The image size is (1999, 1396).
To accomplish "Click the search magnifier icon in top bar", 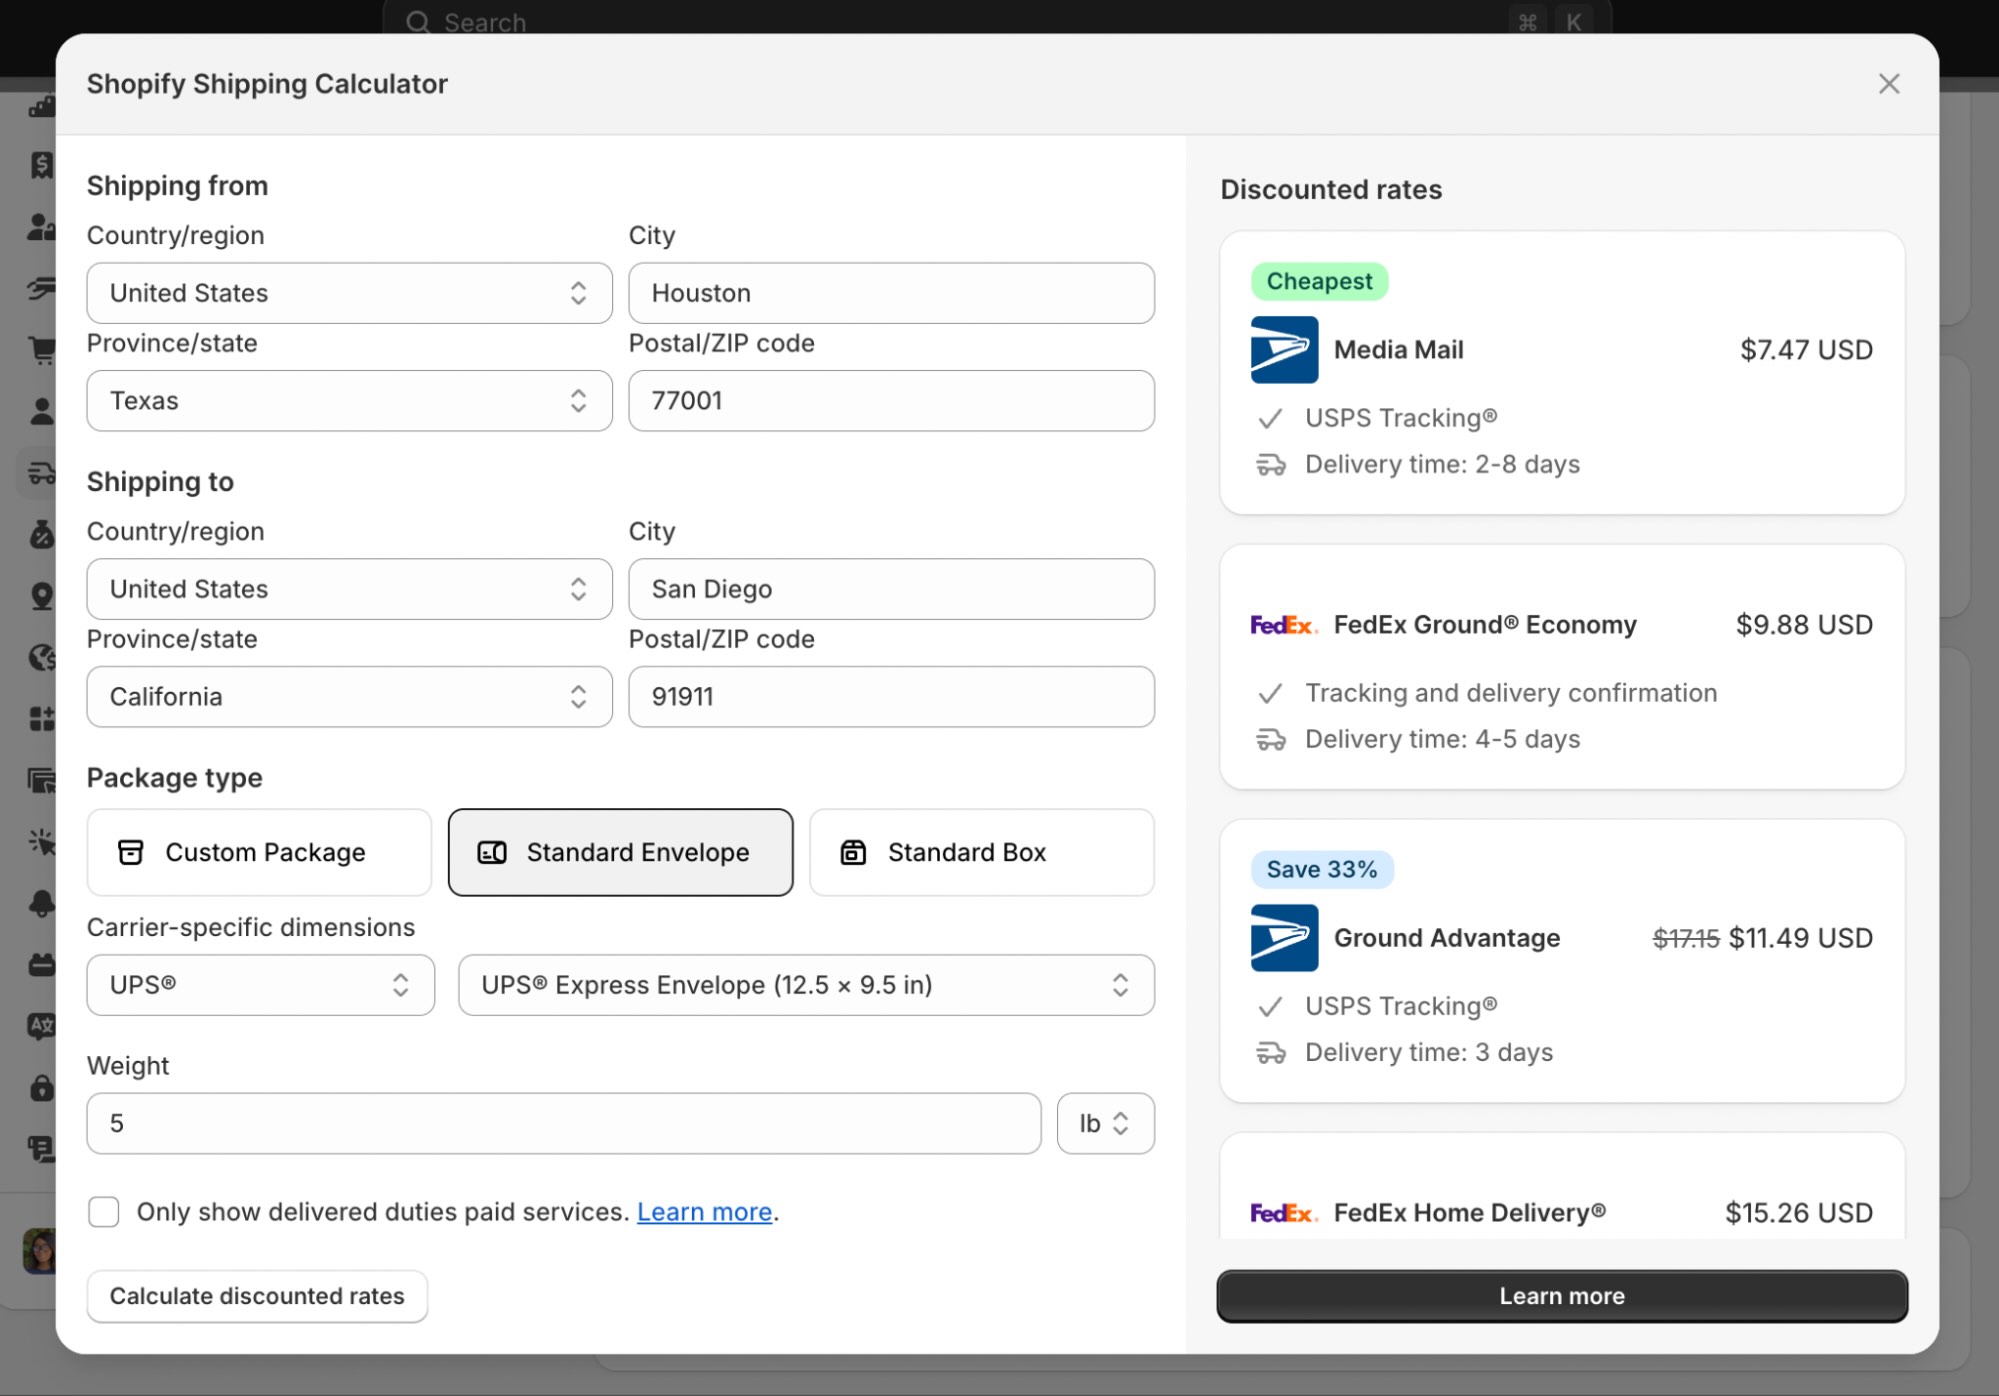I will tap(418, 22).
